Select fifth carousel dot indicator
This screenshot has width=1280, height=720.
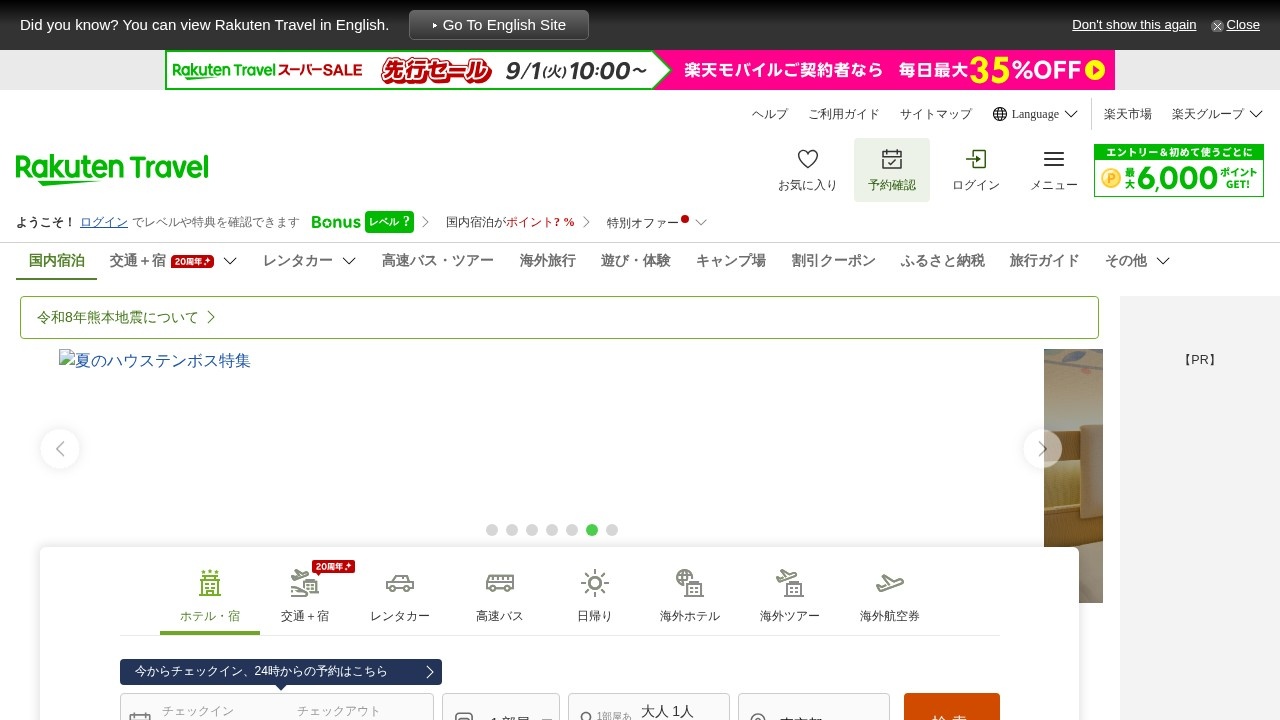point(572,530)
